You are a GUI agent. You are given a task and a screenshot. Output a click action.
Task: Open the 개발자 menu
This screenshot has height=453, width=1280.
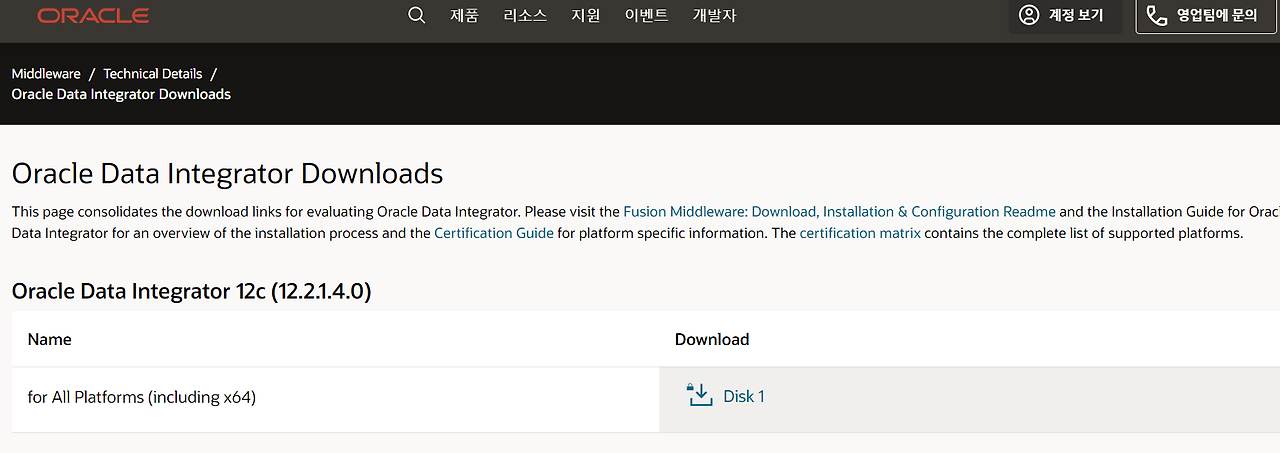[714, 15]
